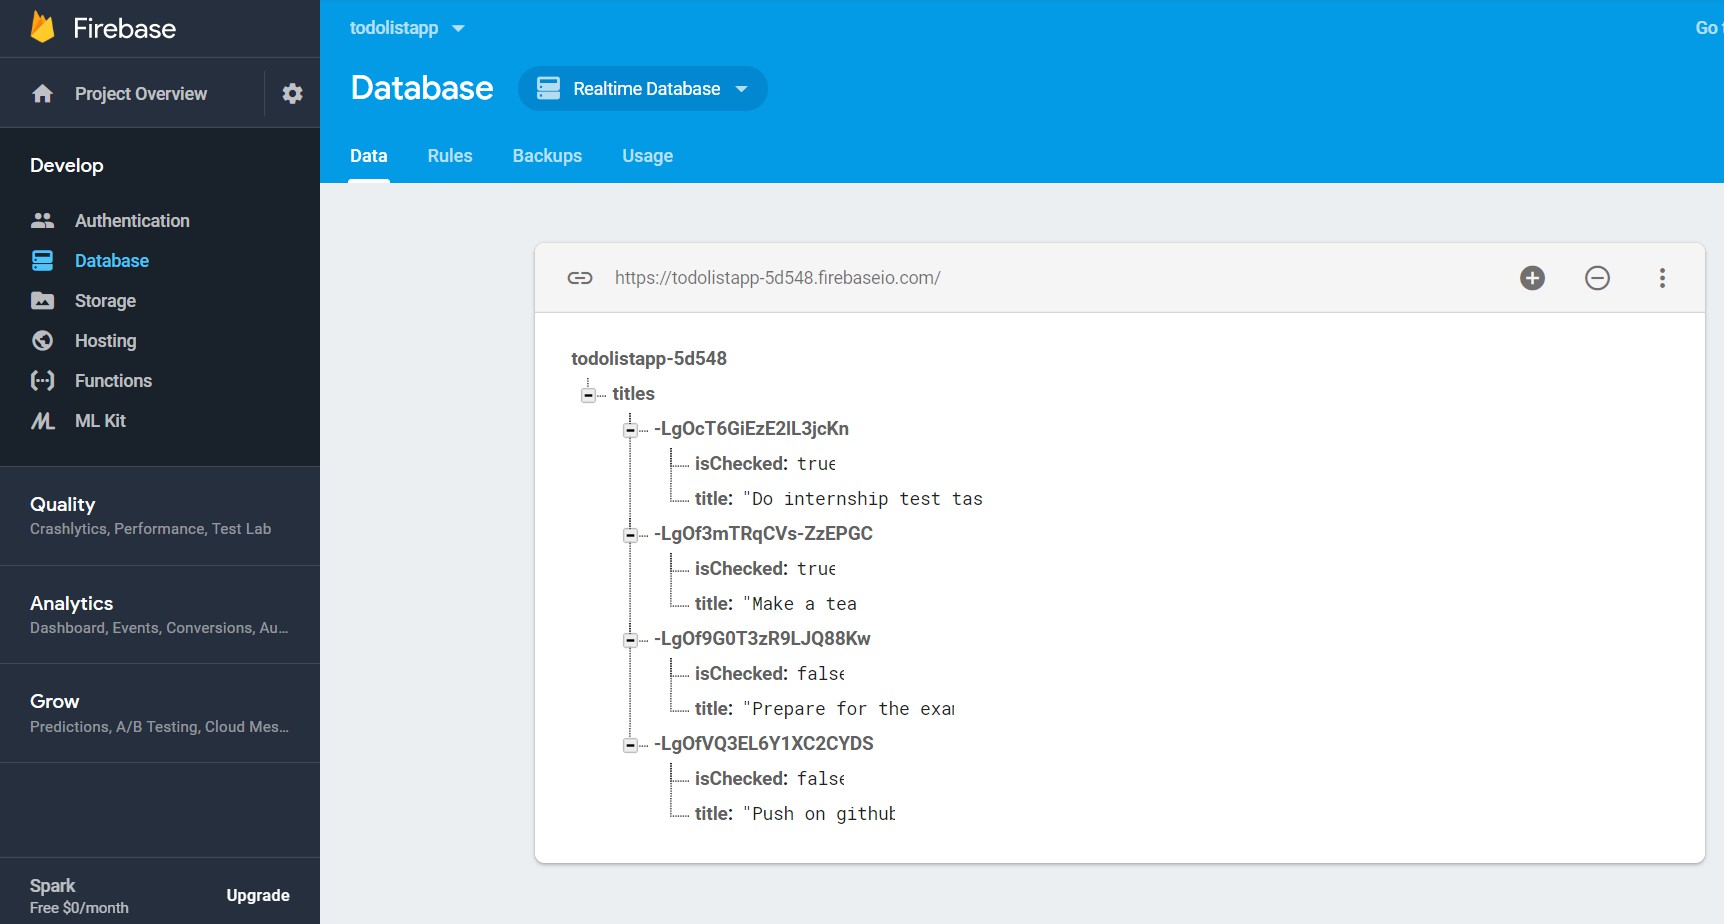Open project settings gear icon

pyautogui.click(x=292, y=93)
